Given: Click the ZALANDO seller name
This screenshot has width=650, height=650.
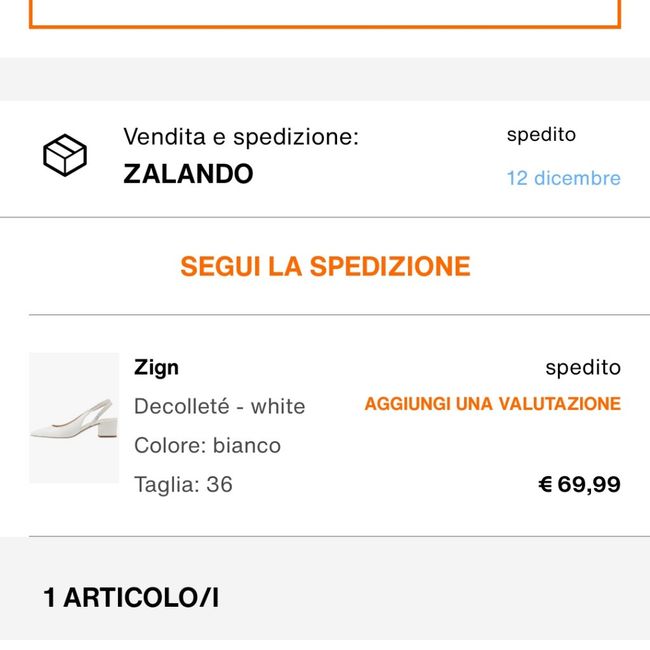Looking at the screenshot, I should (188, 174).
